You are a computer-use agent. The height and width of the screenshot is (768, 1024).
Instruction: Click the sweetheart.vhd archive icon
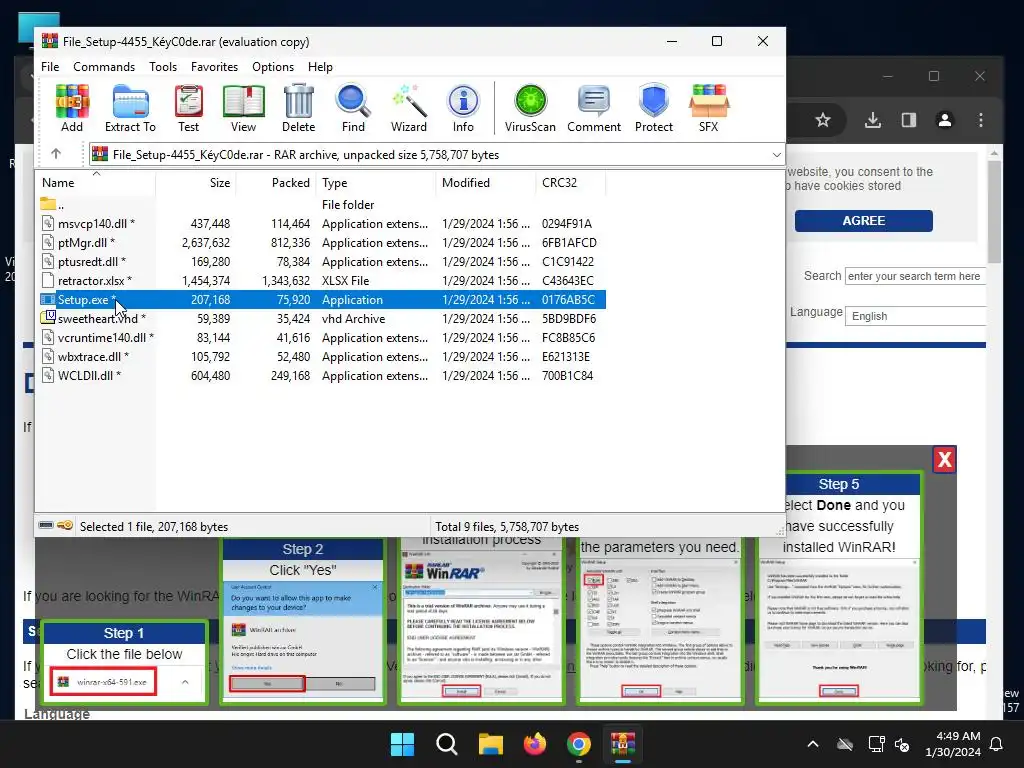pyautogui.click(x=47, y=318)
